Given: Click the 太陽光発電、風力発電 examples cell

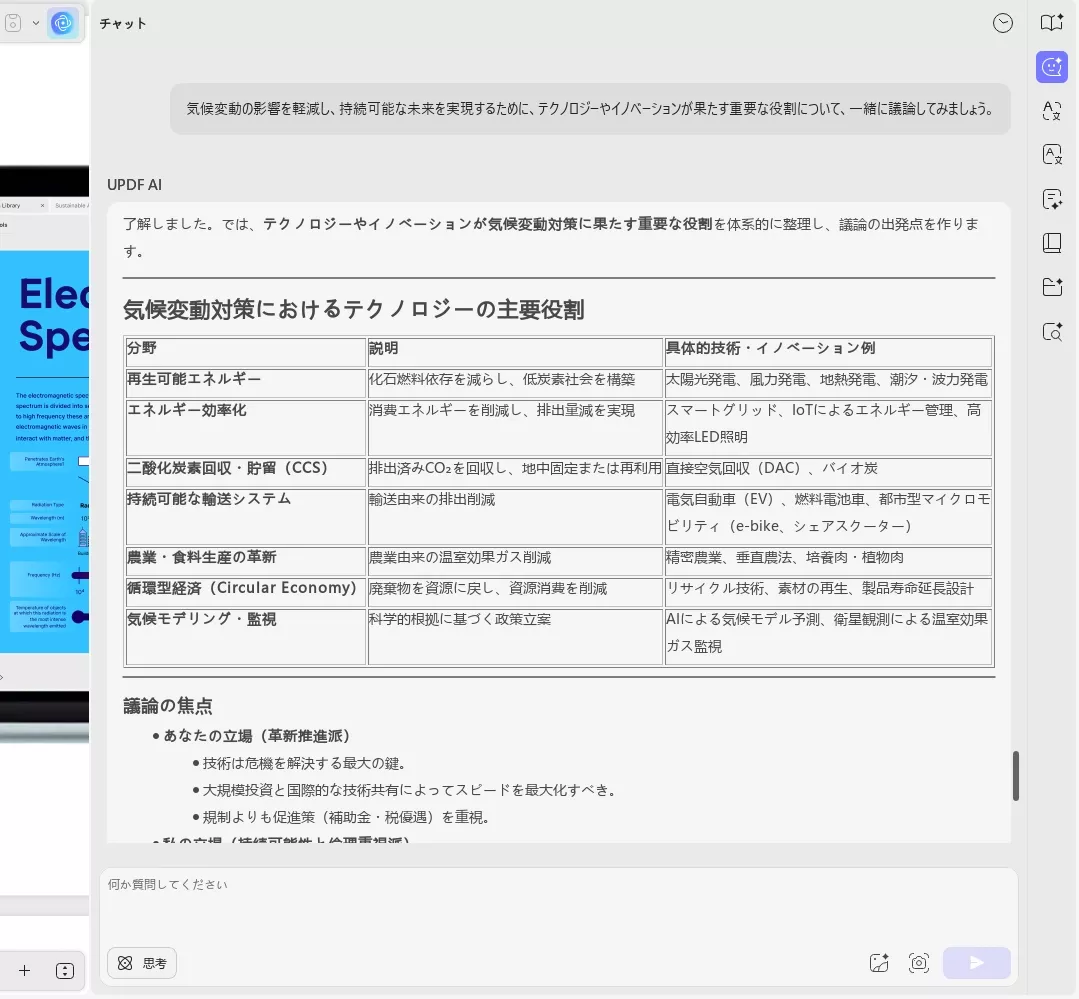Looking at the screenshot, I should (x=828, y=383).
